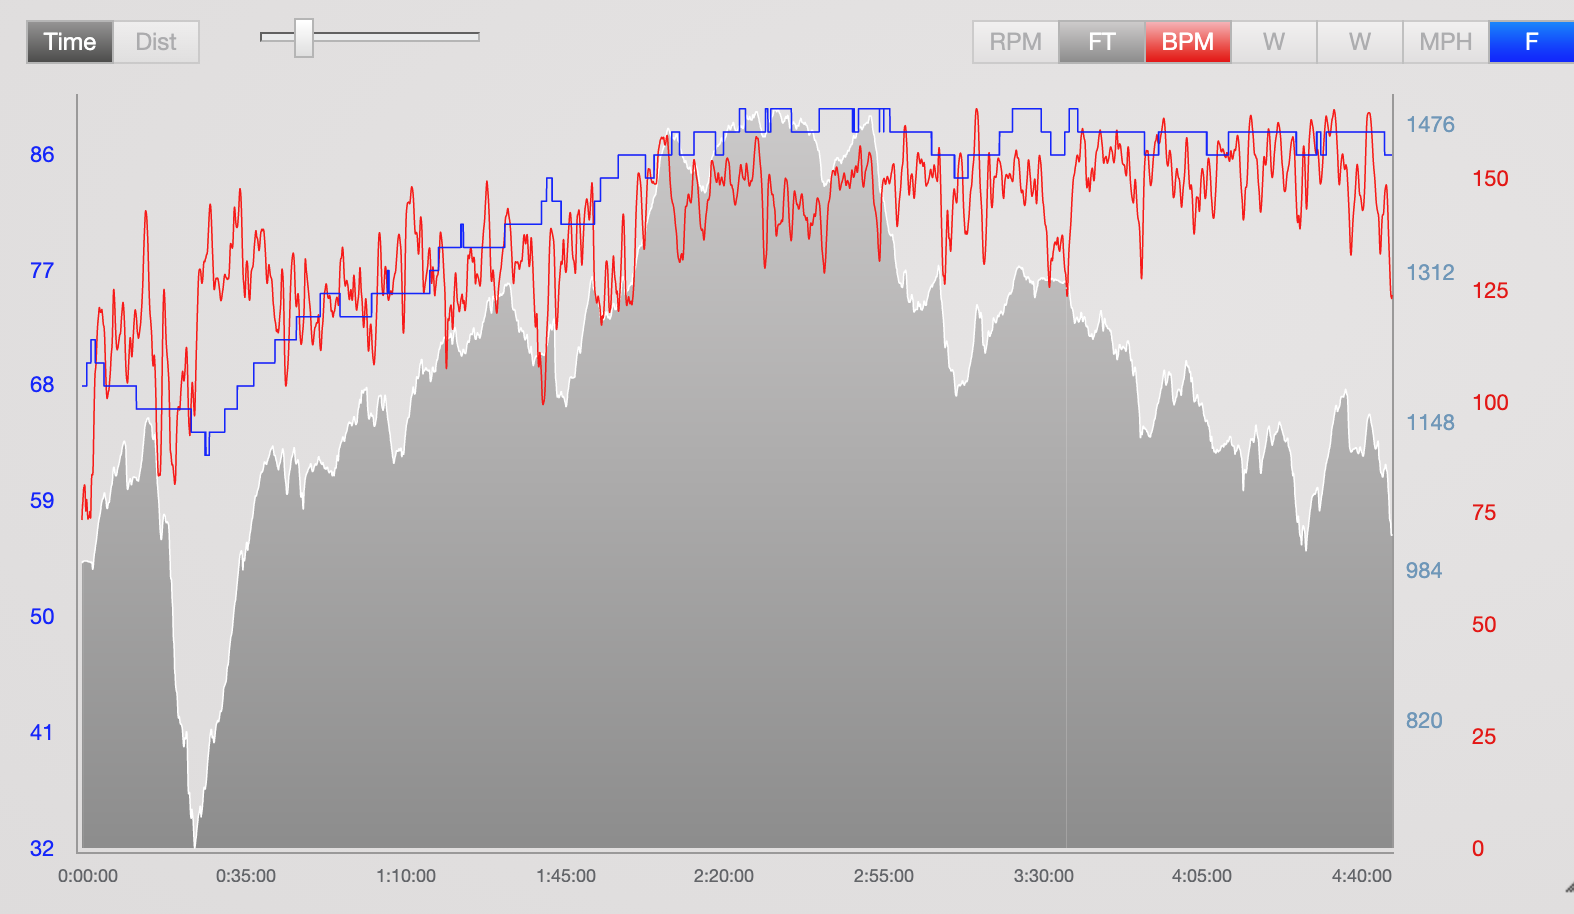The image size is (1574, 914).
Task: Toggle the W button beside MPH
Action: tap(1360, 42)
